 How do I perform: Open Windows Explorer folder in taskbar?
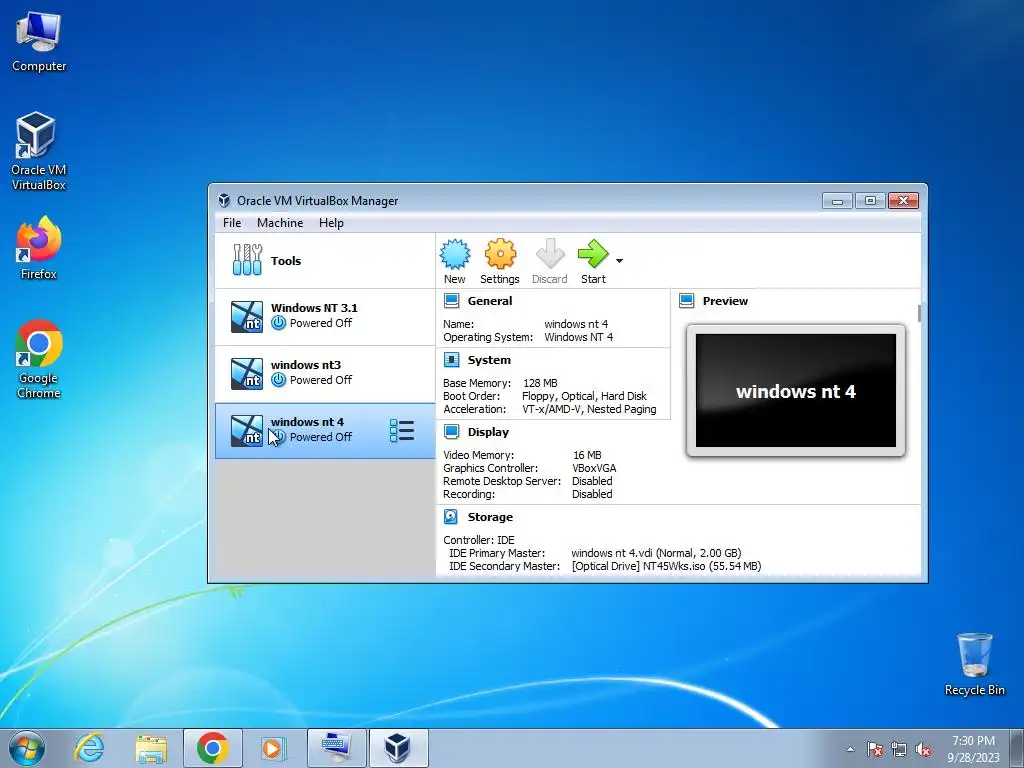pyautogui.click(x=151, y=748)
